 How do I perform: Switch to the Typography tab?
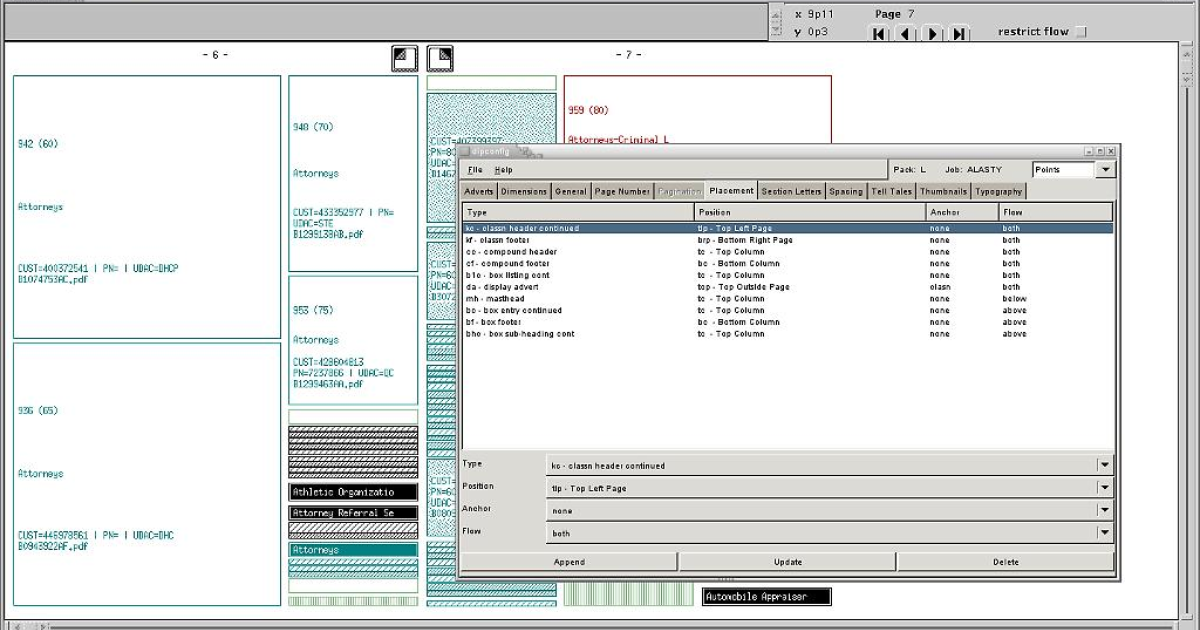[998, 191]
